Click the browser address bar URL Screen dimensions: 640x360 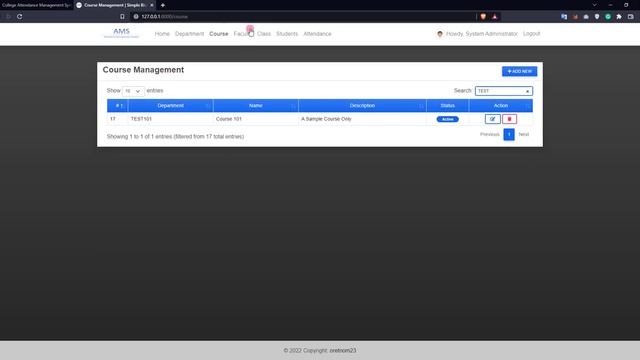point(164,16)
